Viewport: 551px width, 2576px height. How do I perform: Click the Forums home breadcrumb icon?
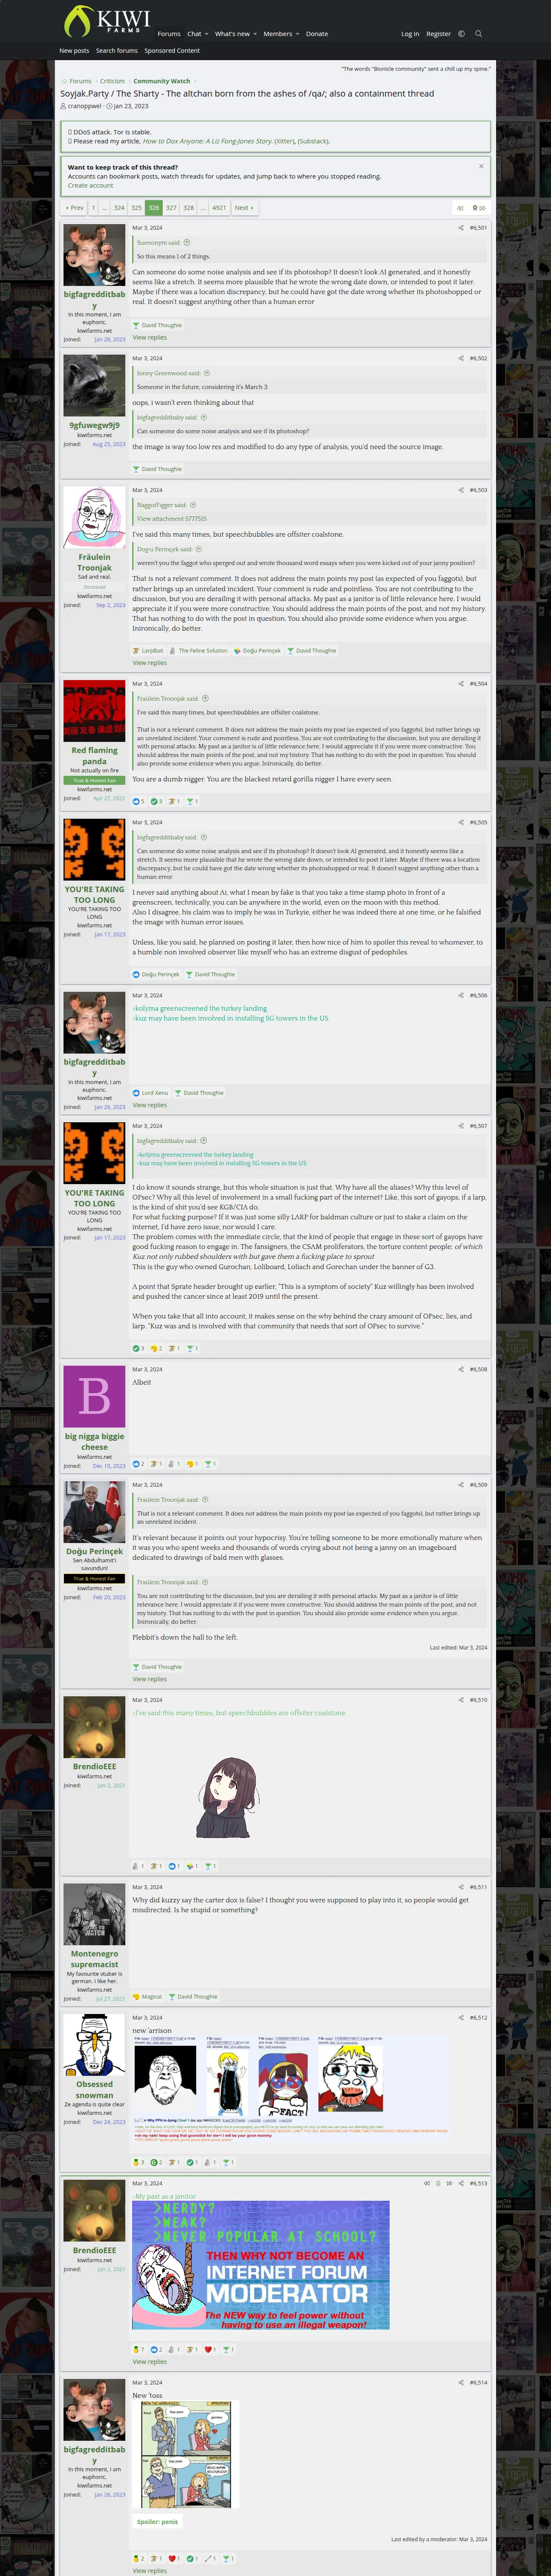[x=64, y=81]
